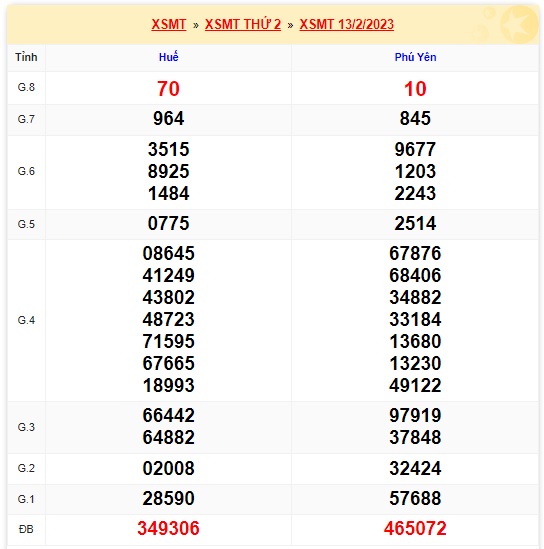Select the Phú Yên province header
This screenshot has width=544, height=549.
[x=415, y=57]
